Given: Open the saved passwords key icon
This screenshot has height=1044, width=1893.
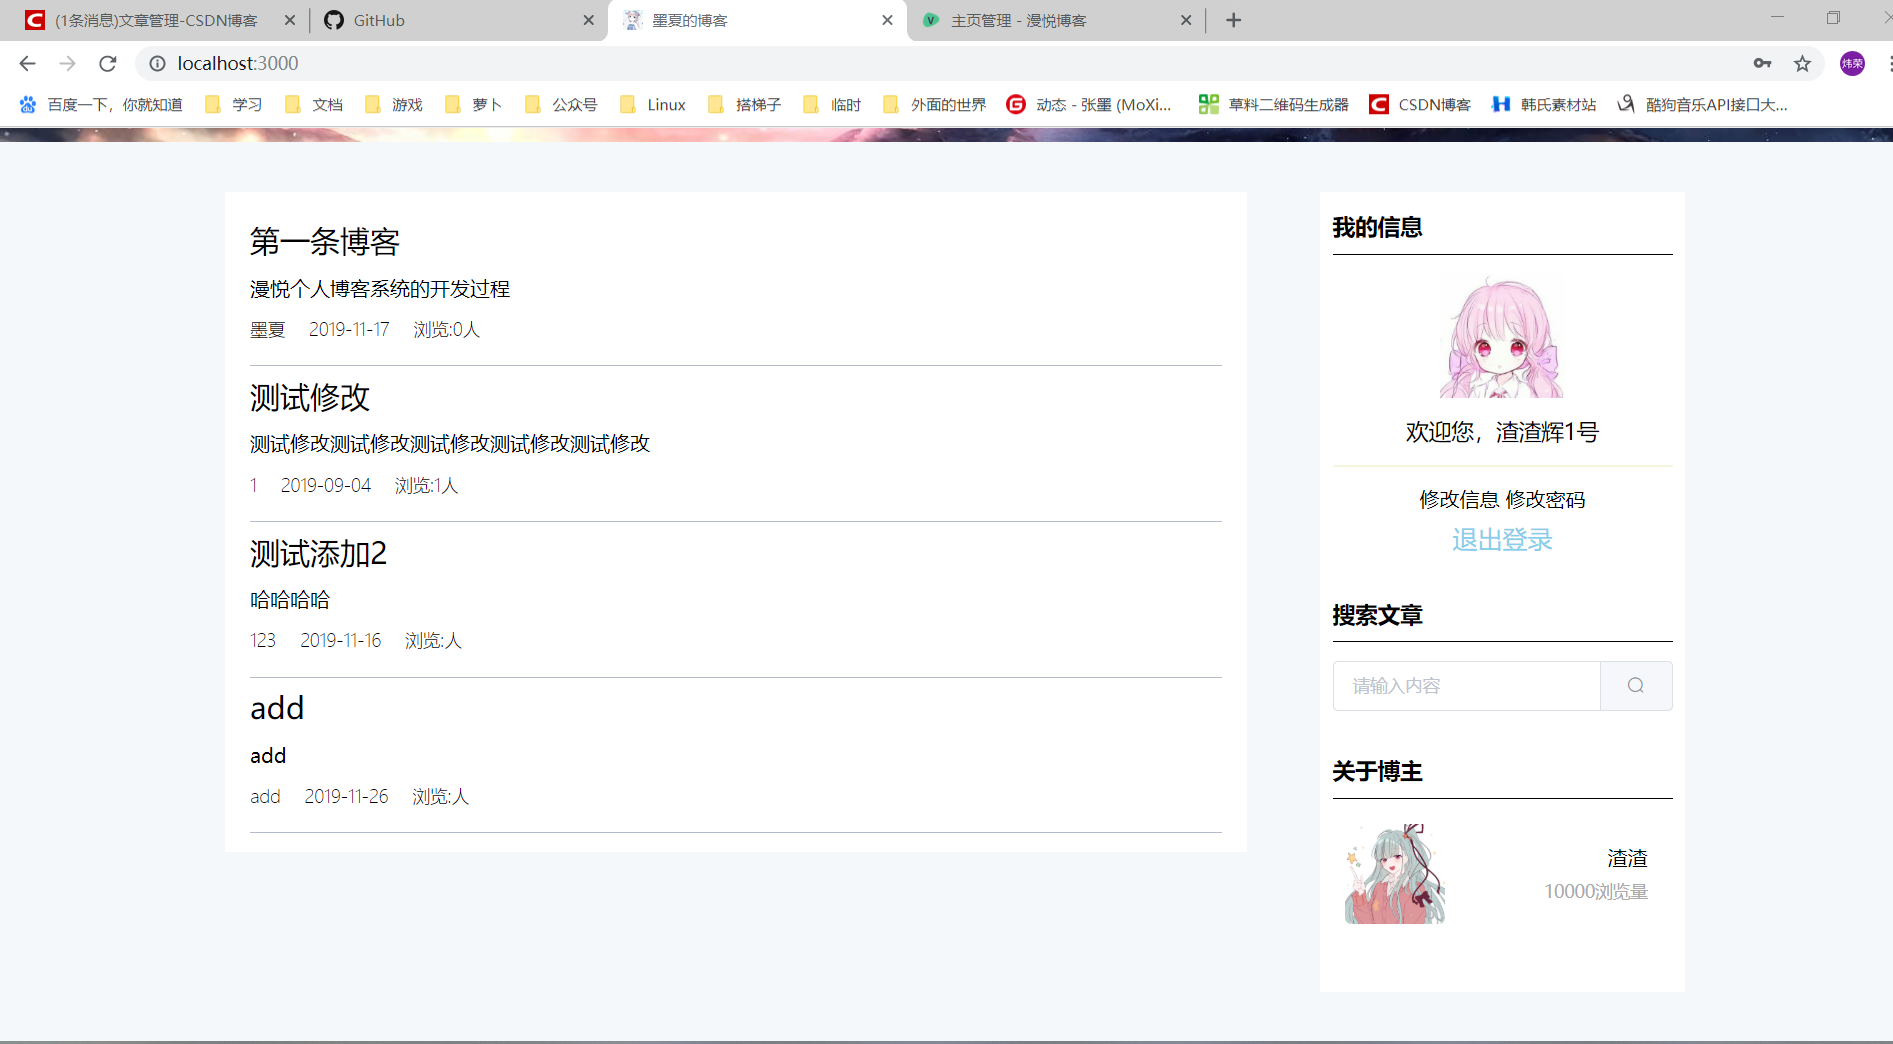Looking at the screenshot, I should [1762, 63].
